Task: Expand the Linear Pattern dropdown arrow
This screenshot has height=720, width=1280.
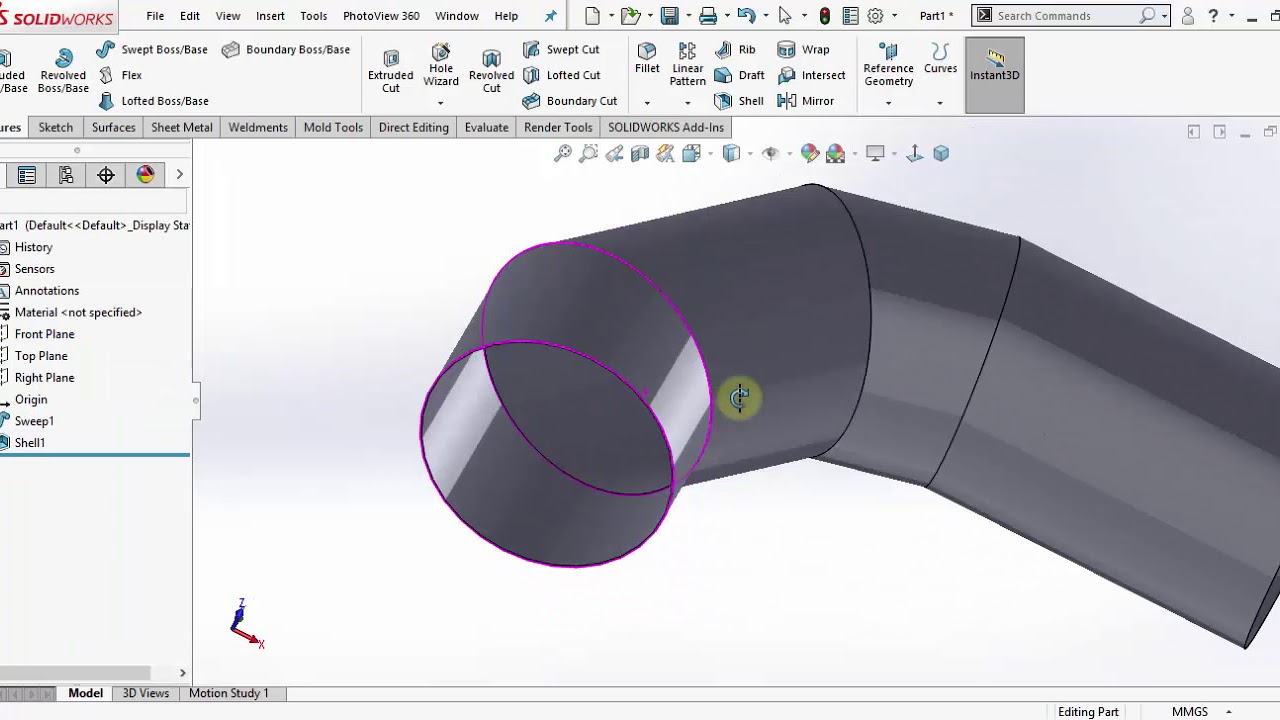Action: tap(687, 103)
